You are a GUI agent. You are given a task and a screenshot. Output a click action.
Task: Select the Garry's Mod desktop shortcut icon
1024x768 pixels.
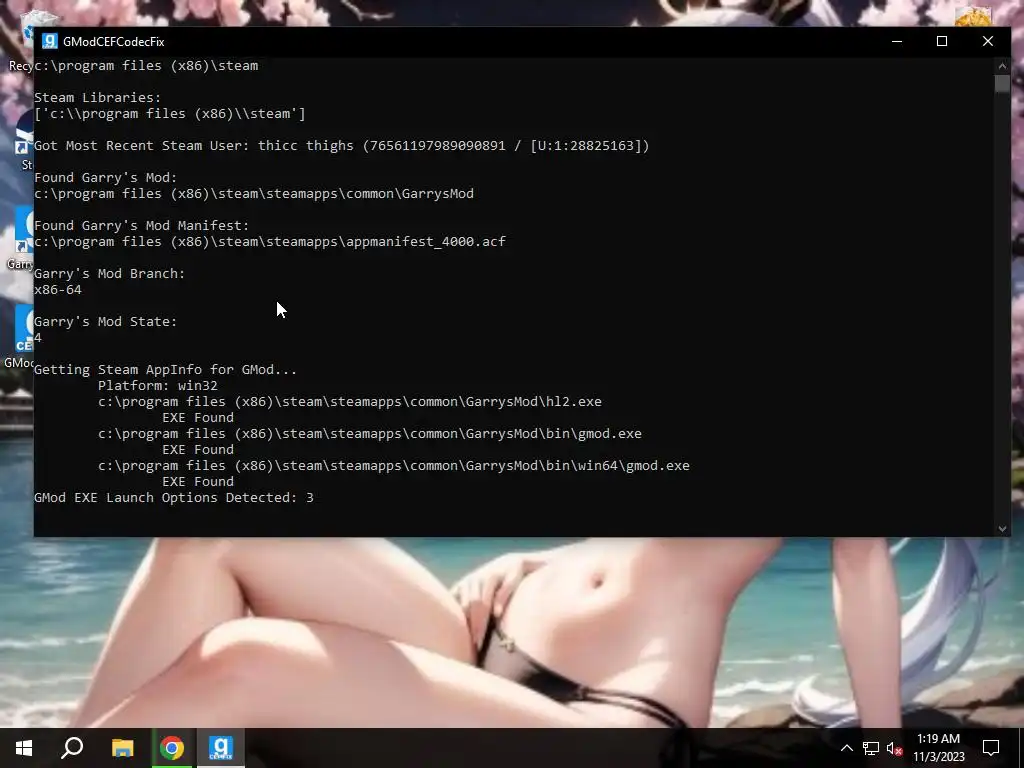click(x=20, y=238)
